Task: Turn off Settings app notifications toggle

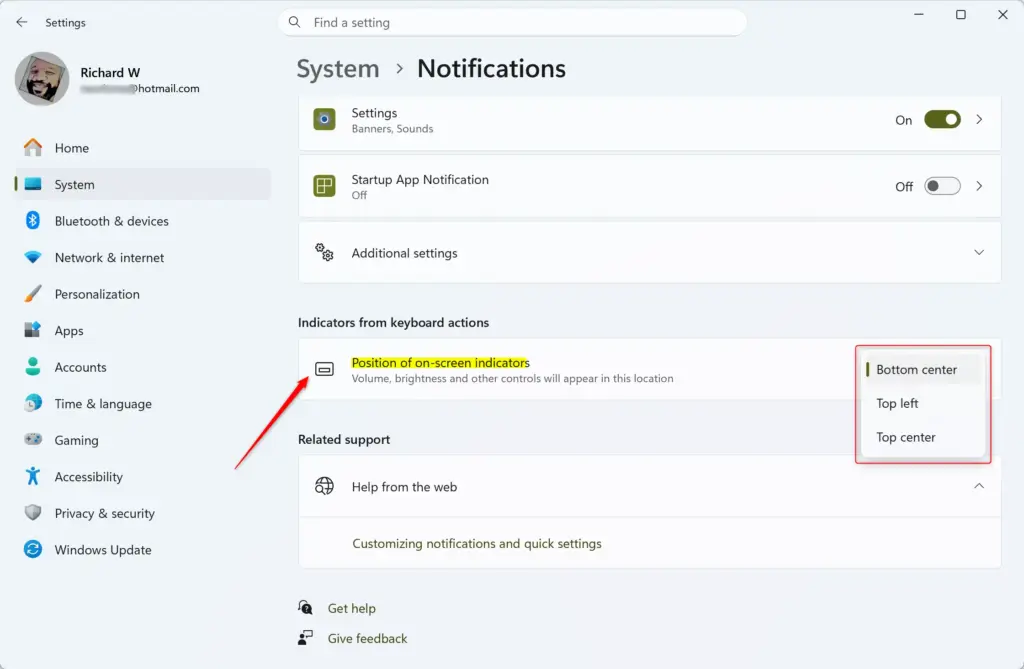Action: (x=942, y=120)
